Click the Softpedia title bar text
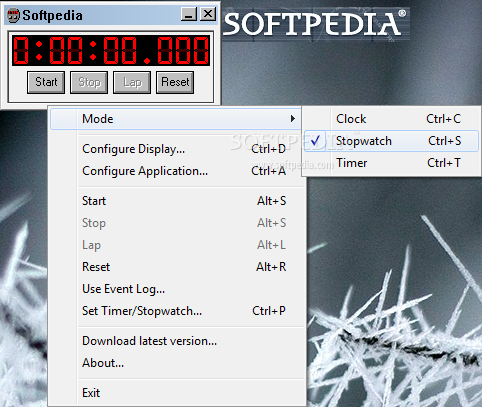This screenshot has height=407, width=482. 52,15
